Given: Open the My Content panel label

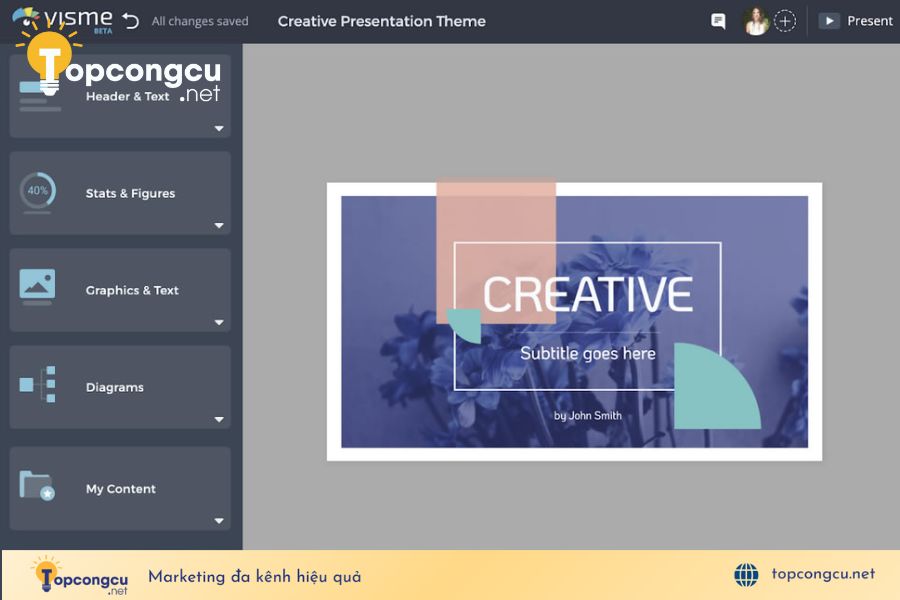Looking at the screenshot, I should click(x=121, y=489).
